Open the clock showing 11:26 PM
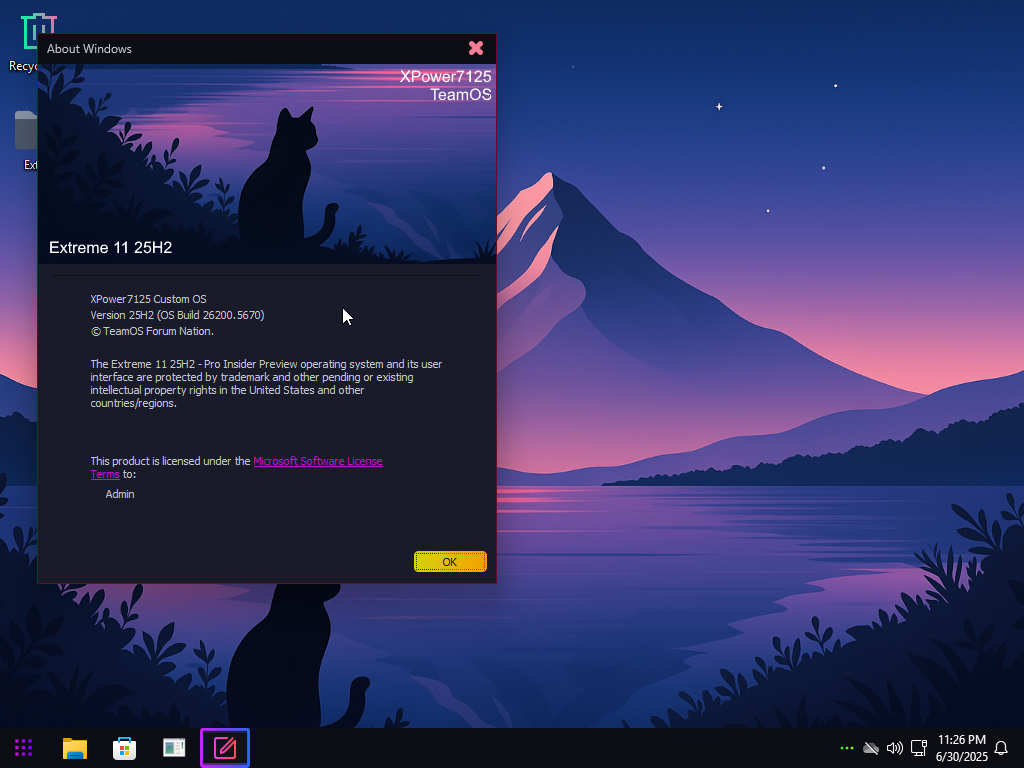The height and width of the screenshot is (768, 1024). 961,748
